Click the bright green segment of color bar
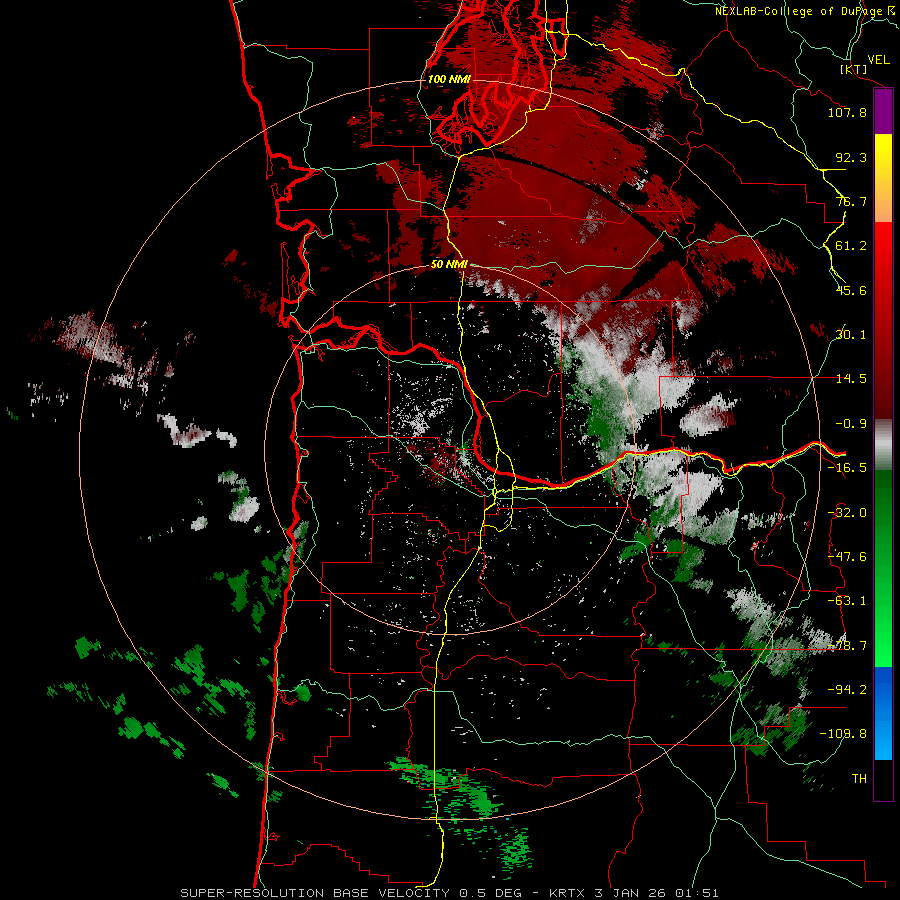This screenshot has width=900, height=900. (x=883, y=568)
